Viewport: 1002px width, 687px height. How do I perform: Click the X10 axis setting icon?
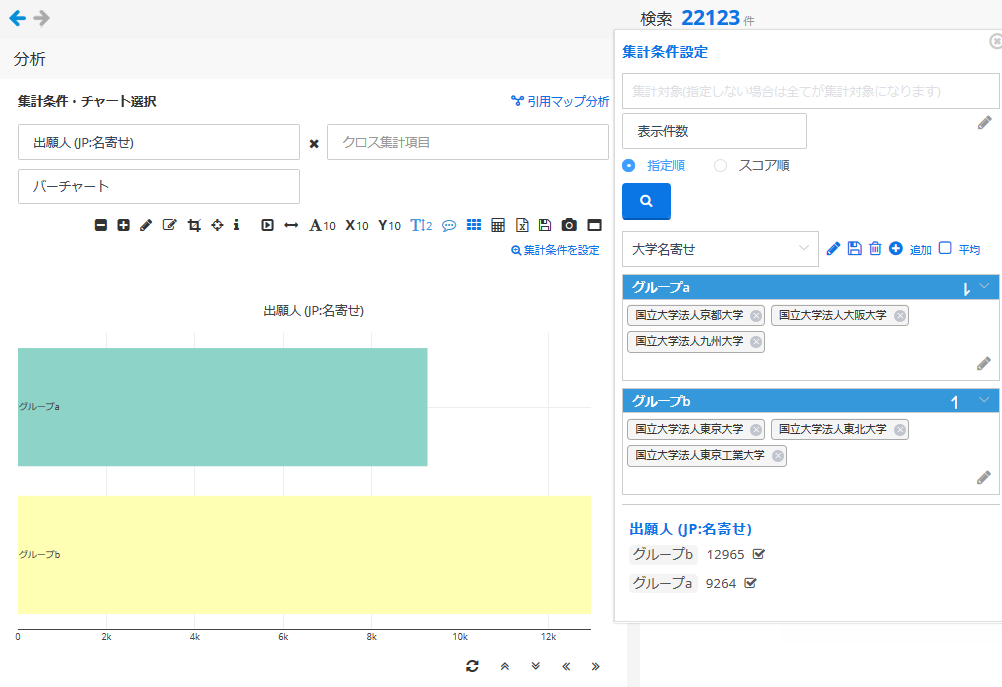point(357,226)
